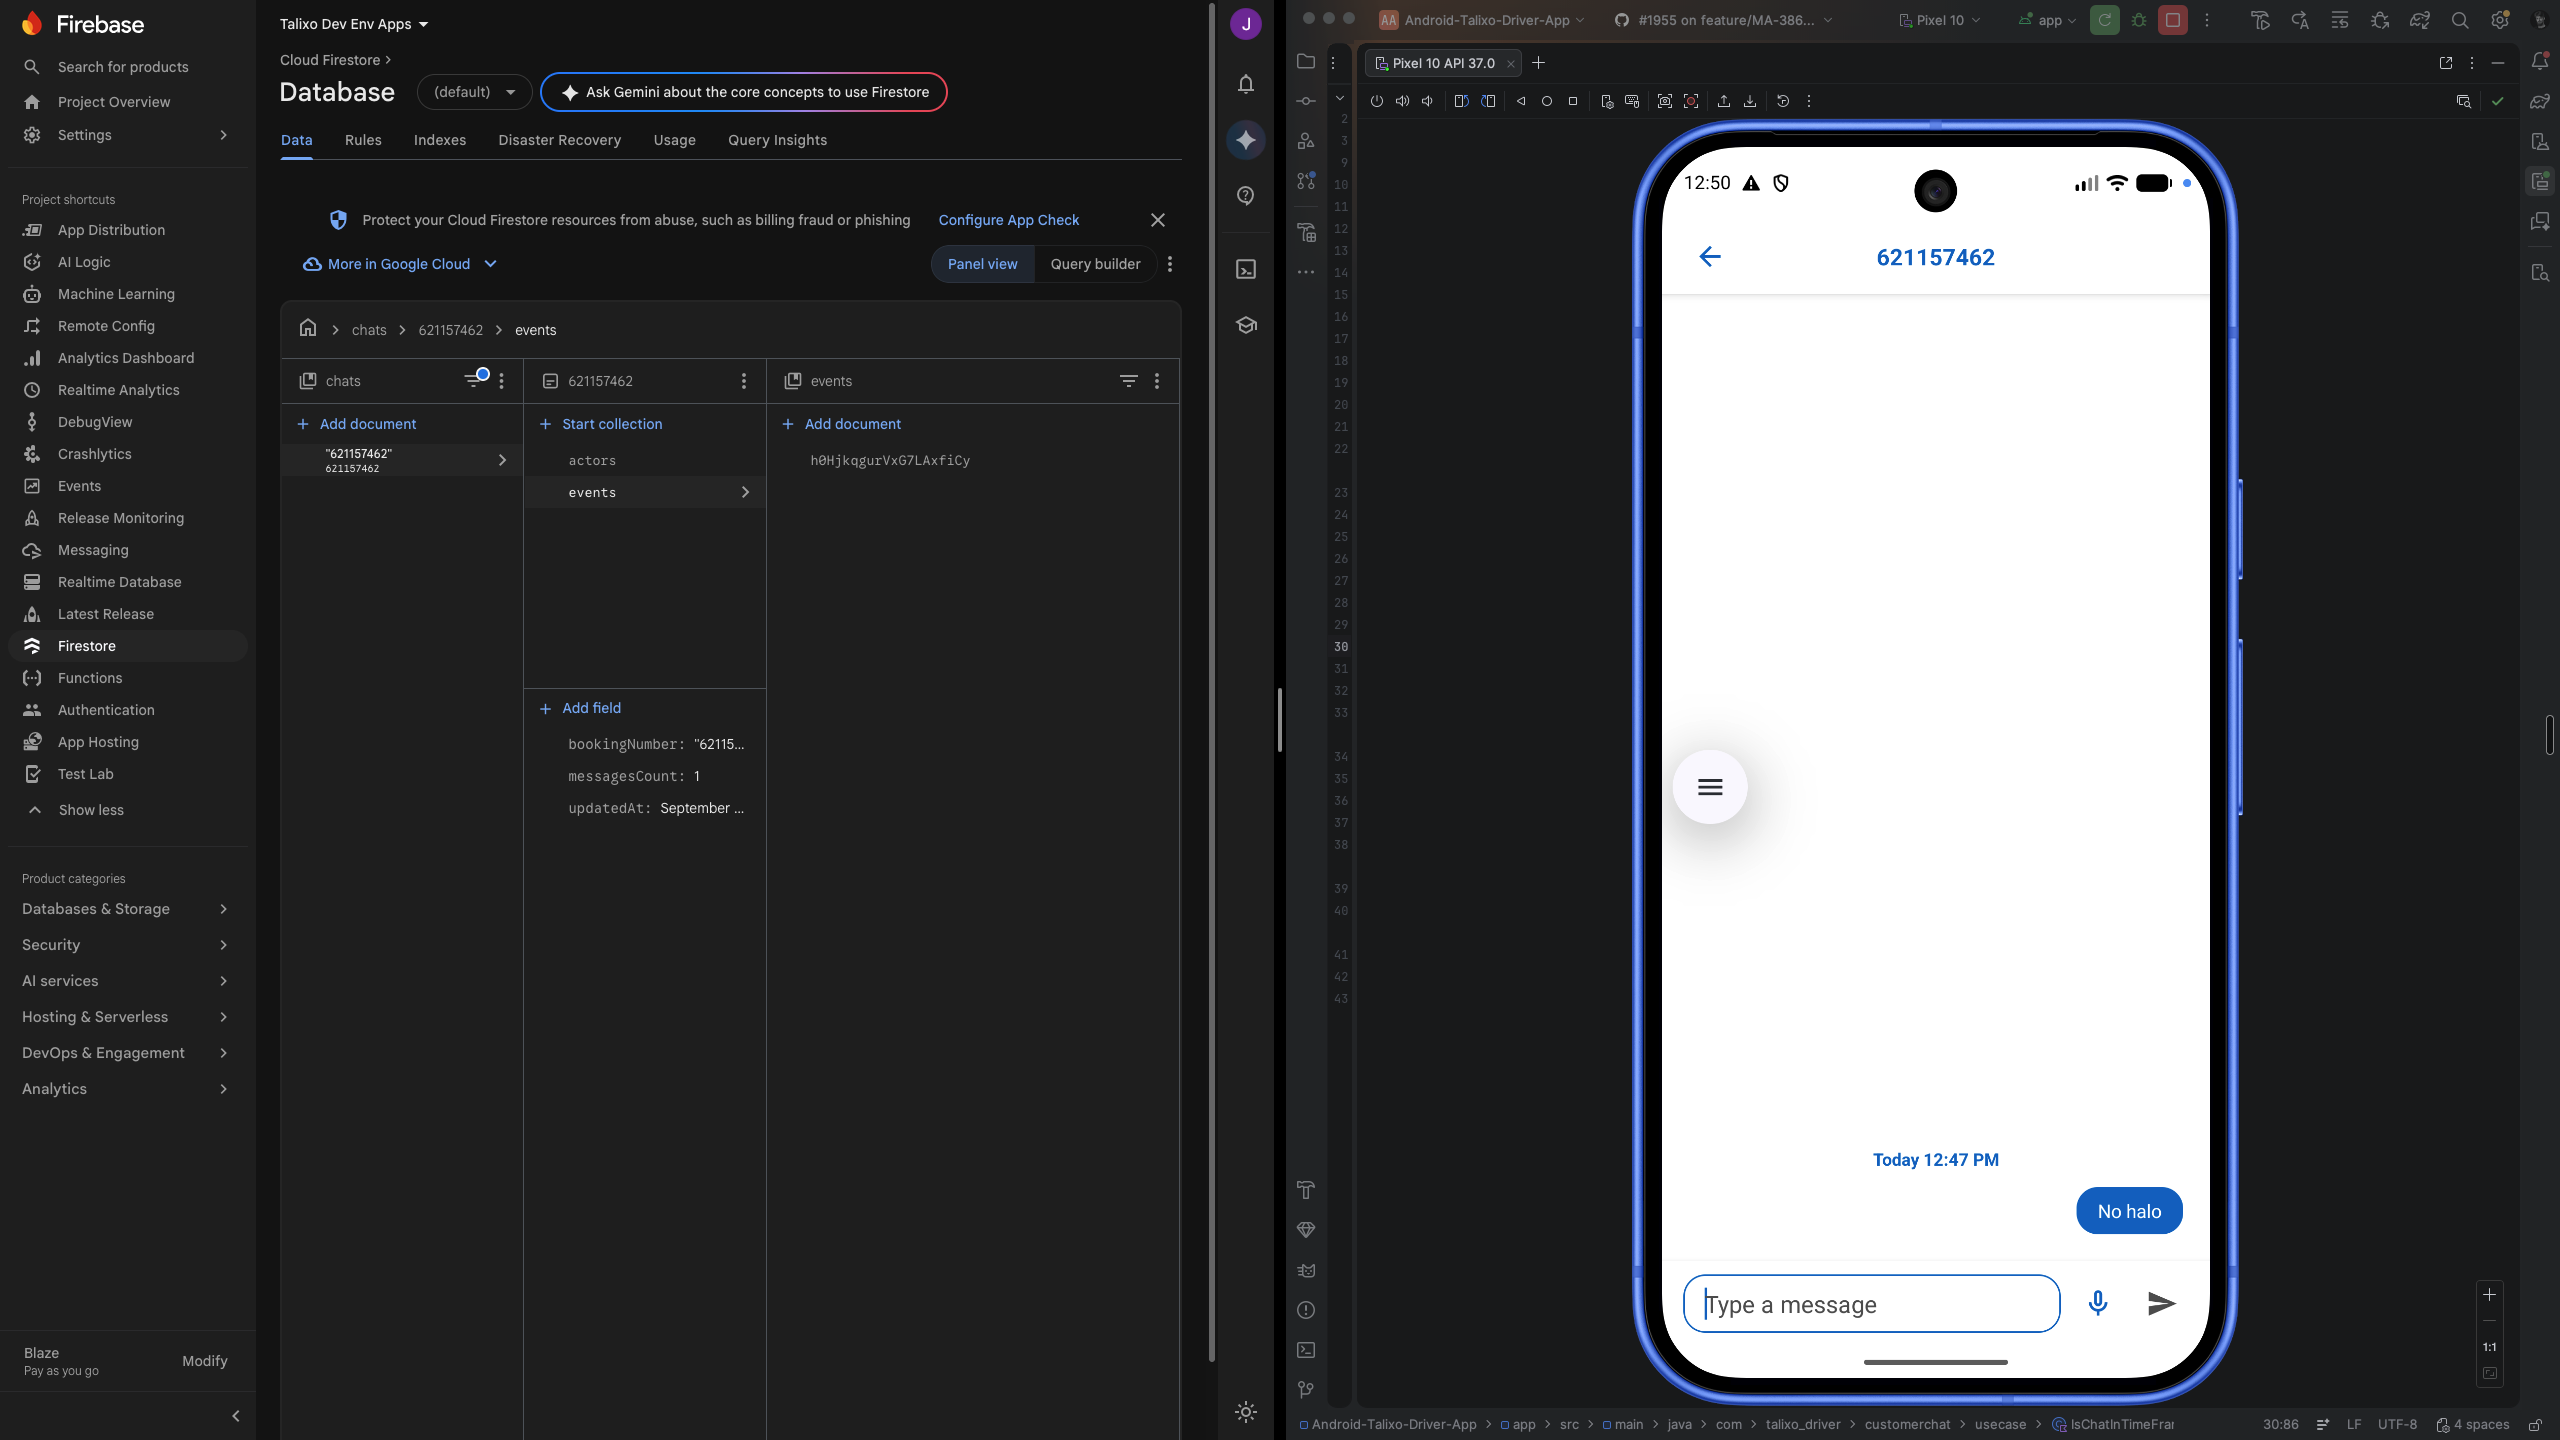Click the Type a message input field
Viewport: 2560px width, 1440px height.
tap(1871, 1303)
